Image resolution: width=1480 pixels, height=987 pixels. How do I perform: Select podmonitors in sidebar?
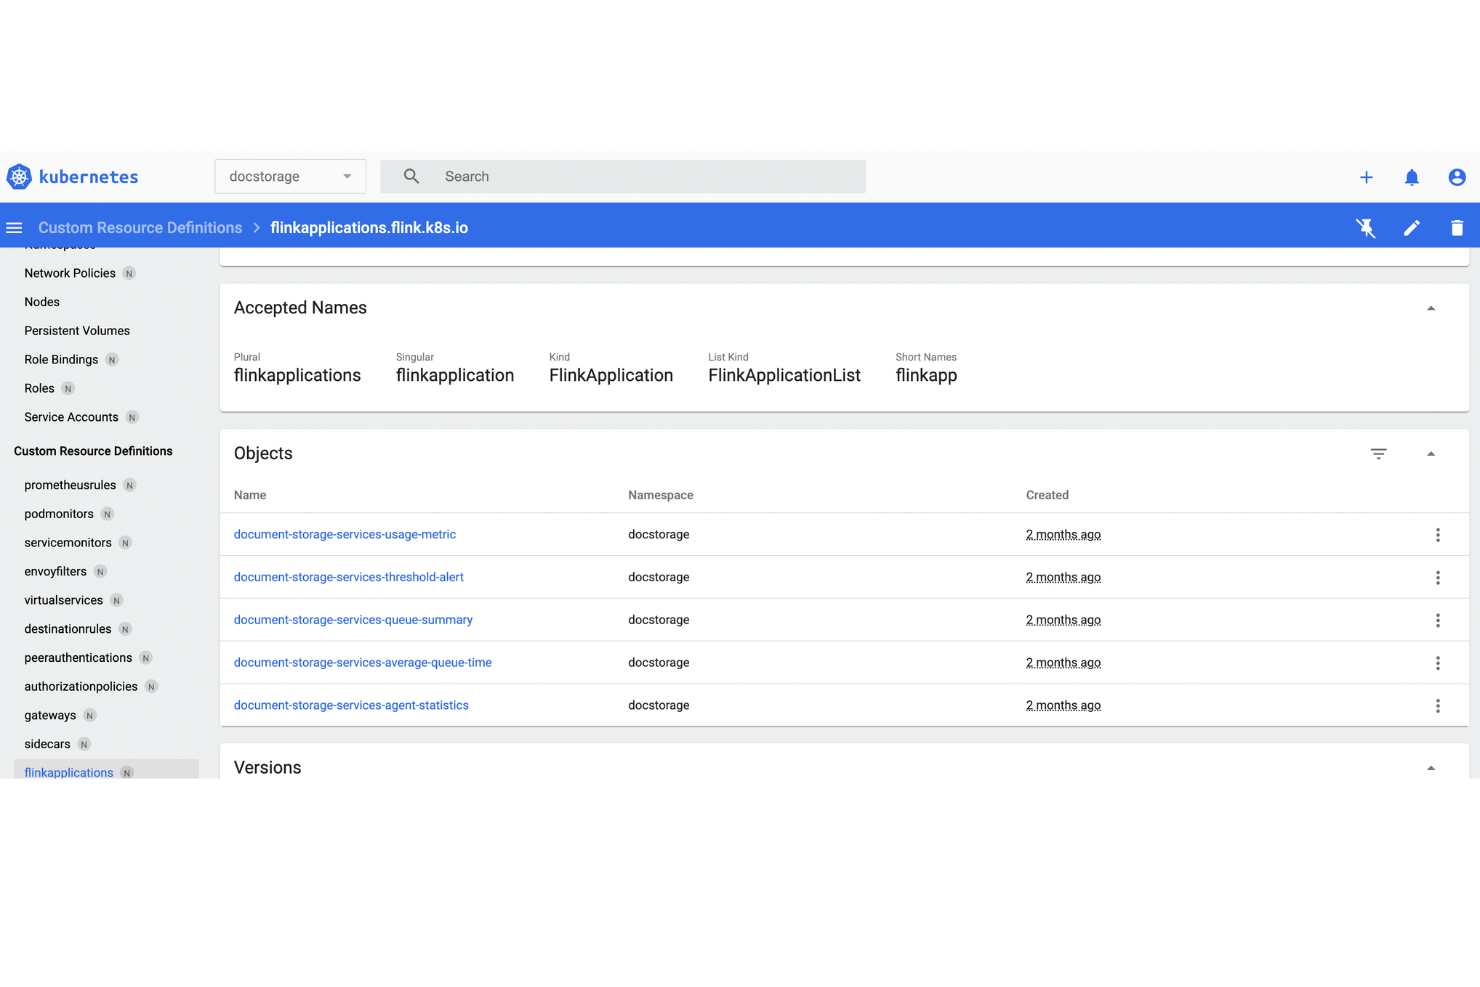coord(59,514)
